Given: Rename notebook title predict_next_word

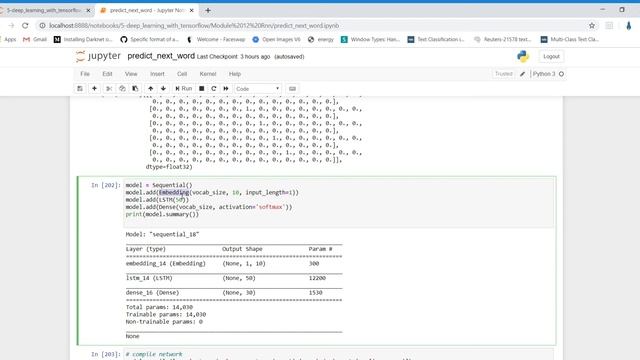Looking at the screenshot, I should click(161, 56).
